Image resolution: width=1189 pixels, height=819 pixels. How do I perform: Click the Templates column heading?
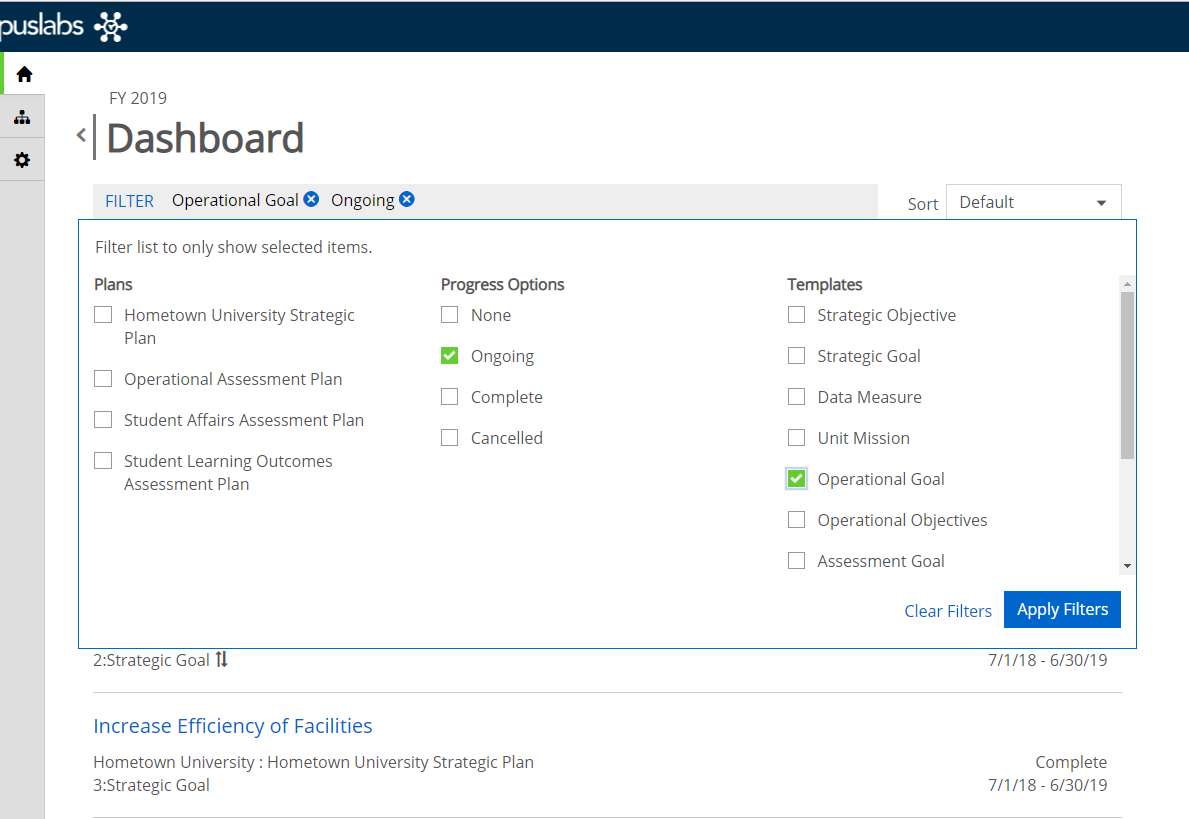point(824,284)
